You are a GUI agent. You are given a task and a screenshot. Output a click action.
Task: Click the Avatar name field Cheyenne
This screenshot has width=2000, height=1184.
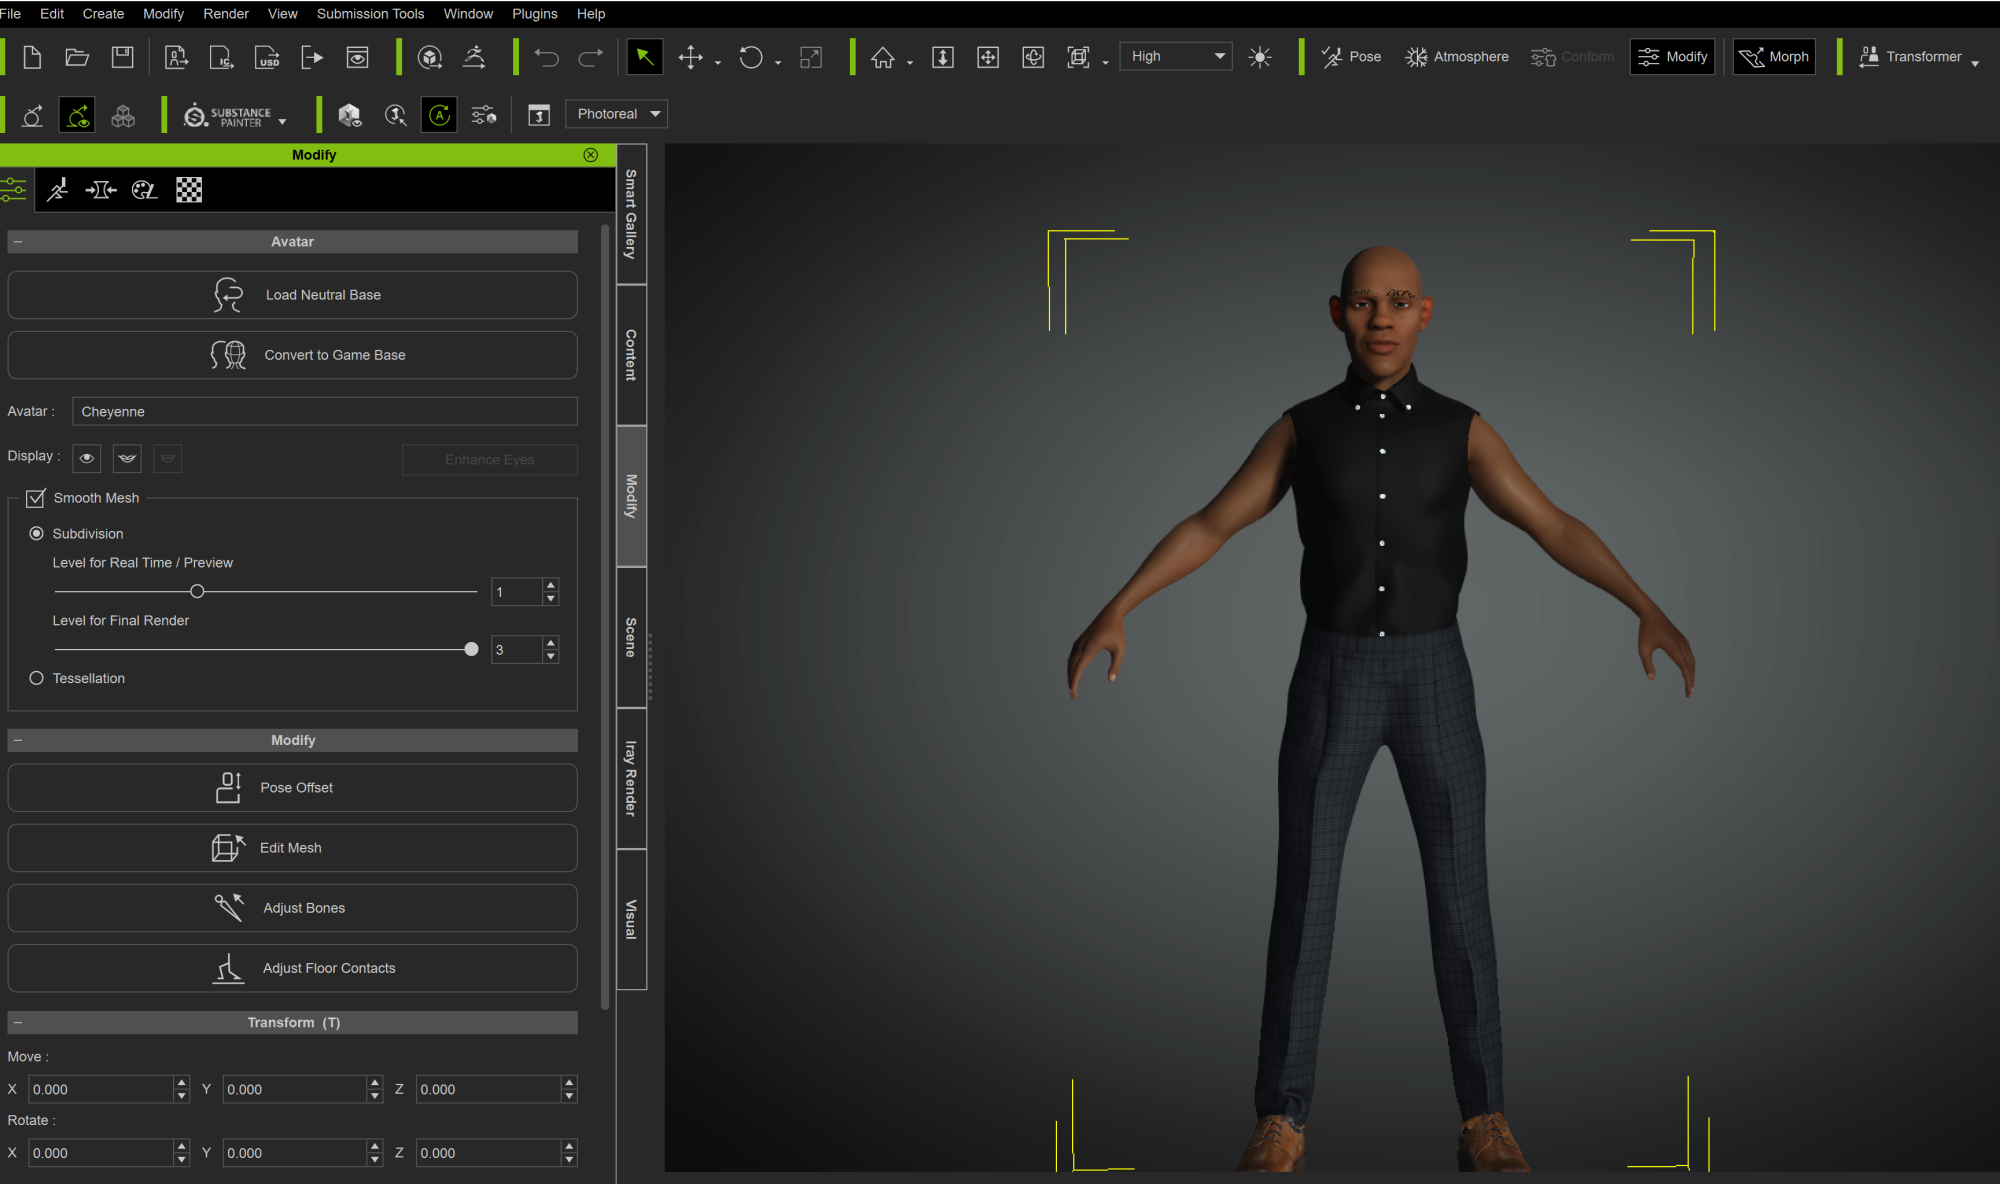click(x=324, y=412)
